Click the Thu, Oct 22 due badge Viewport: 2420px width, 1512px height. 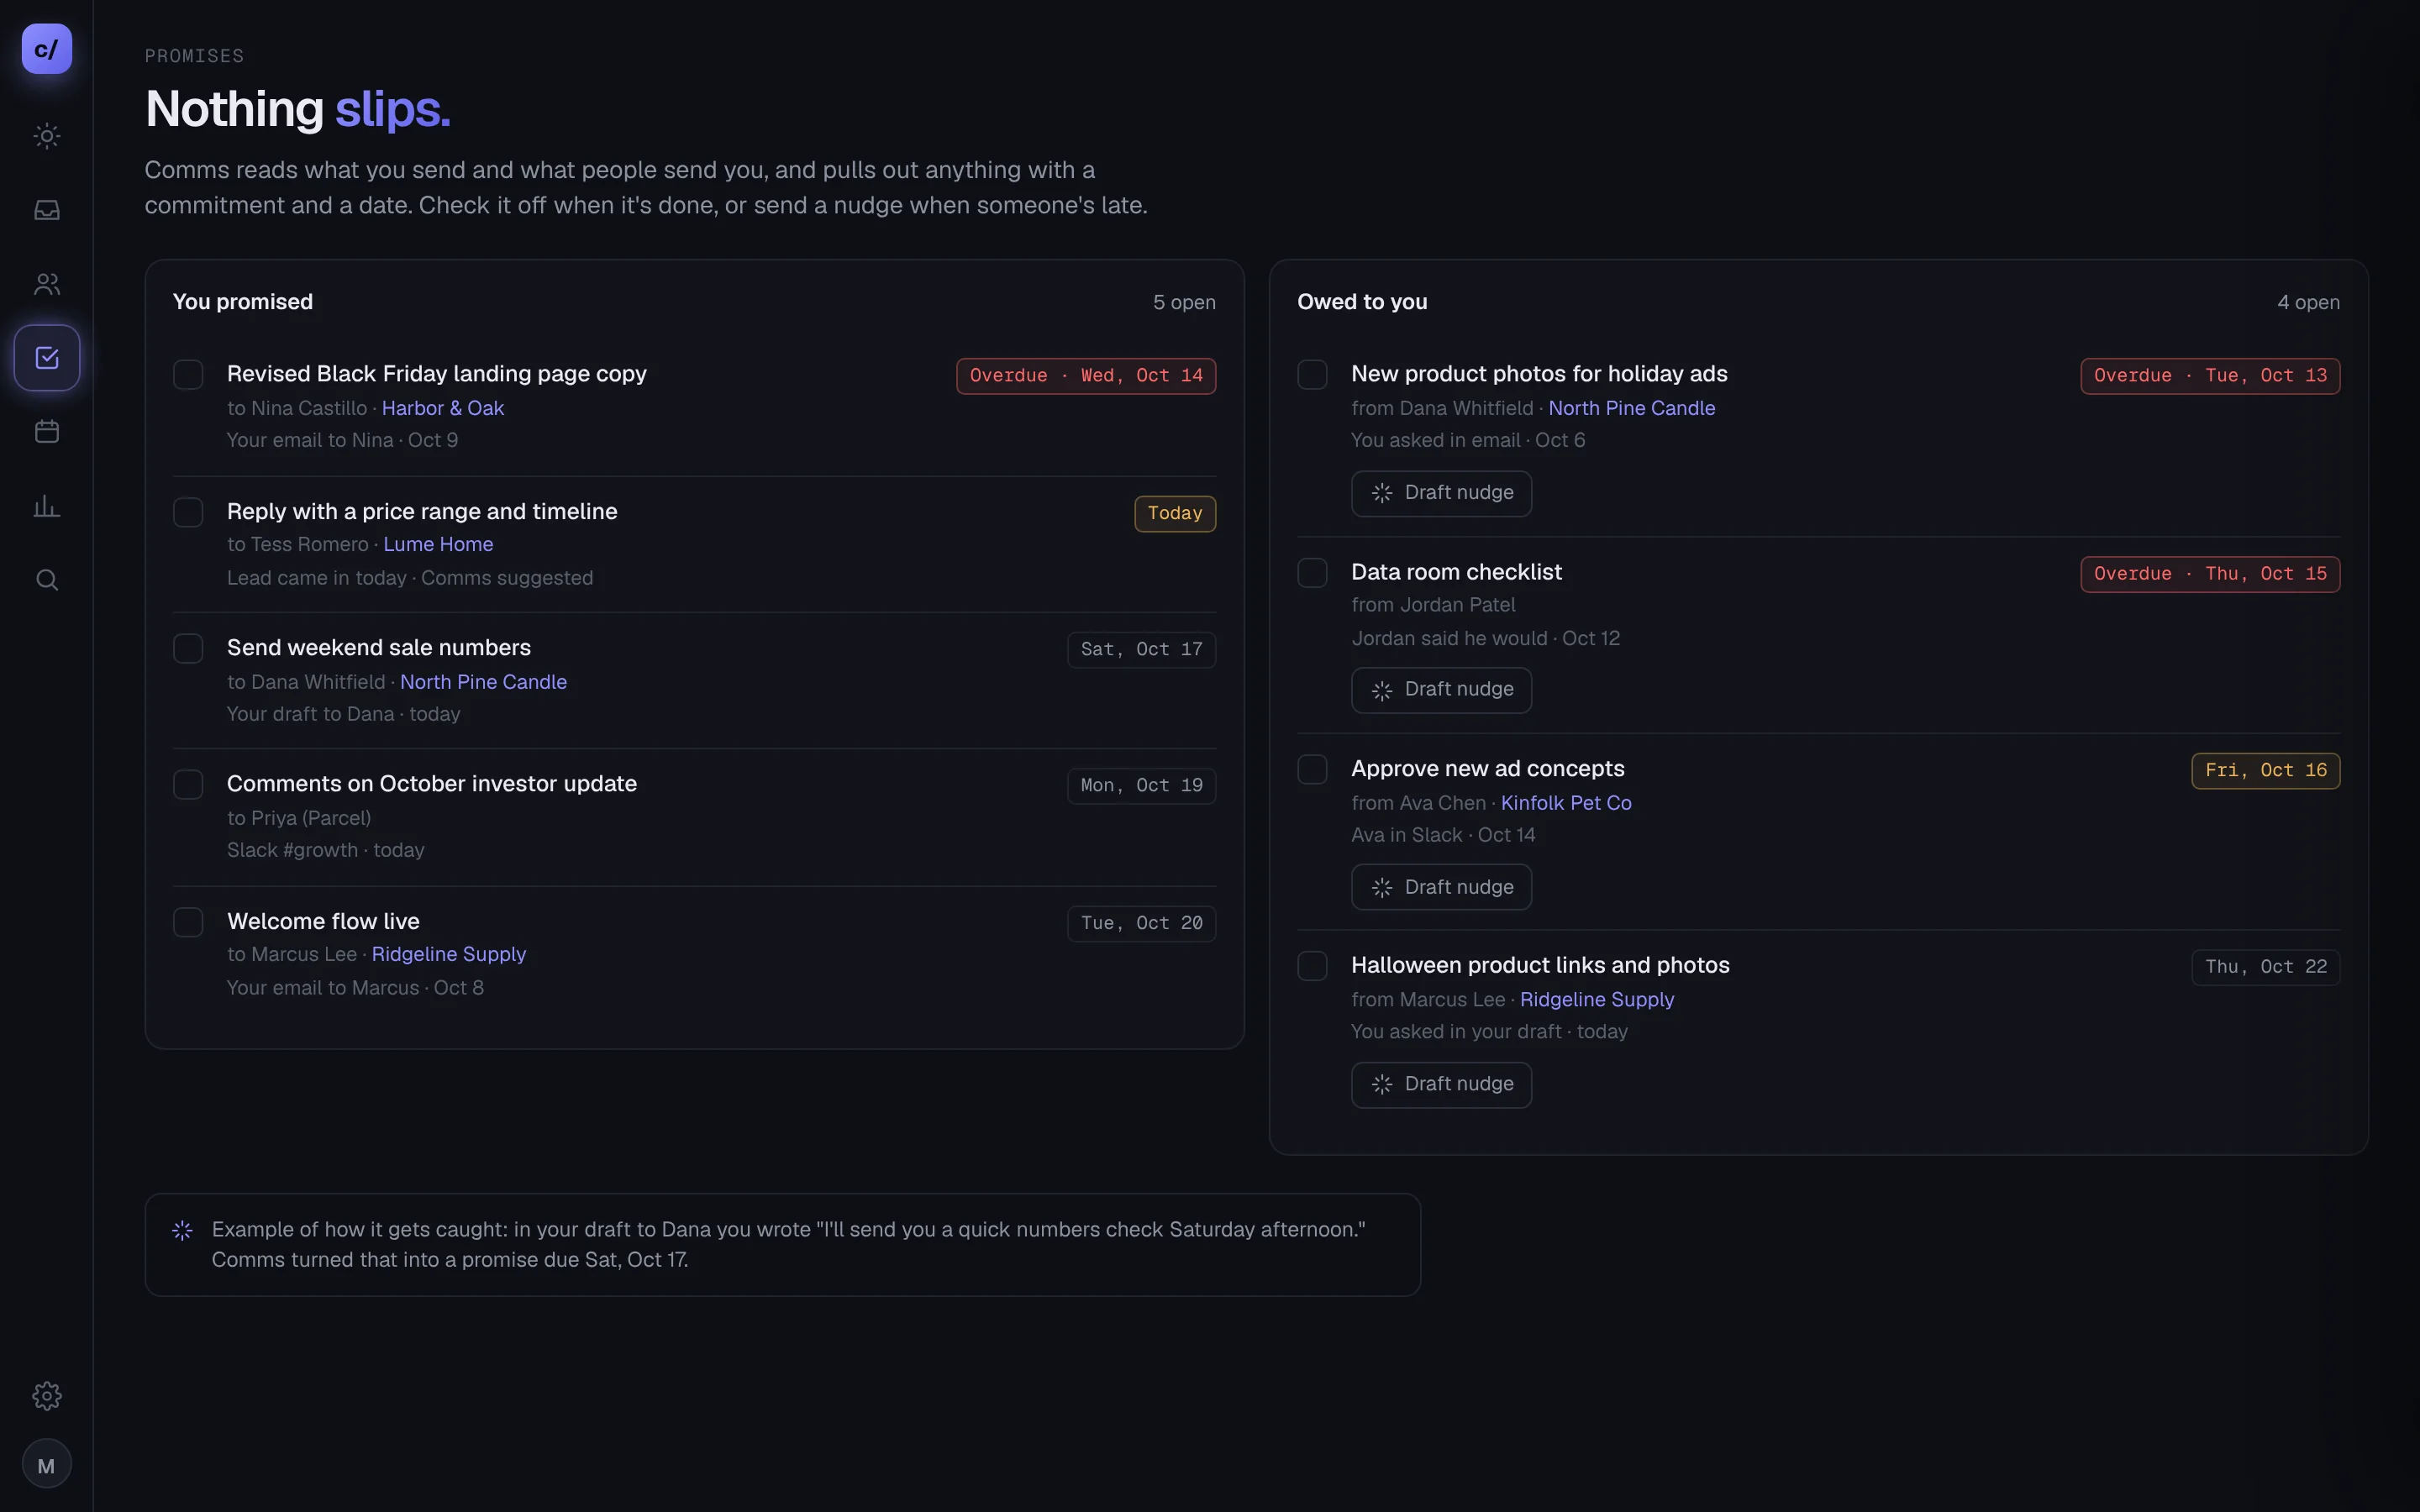coord(2266,967)
